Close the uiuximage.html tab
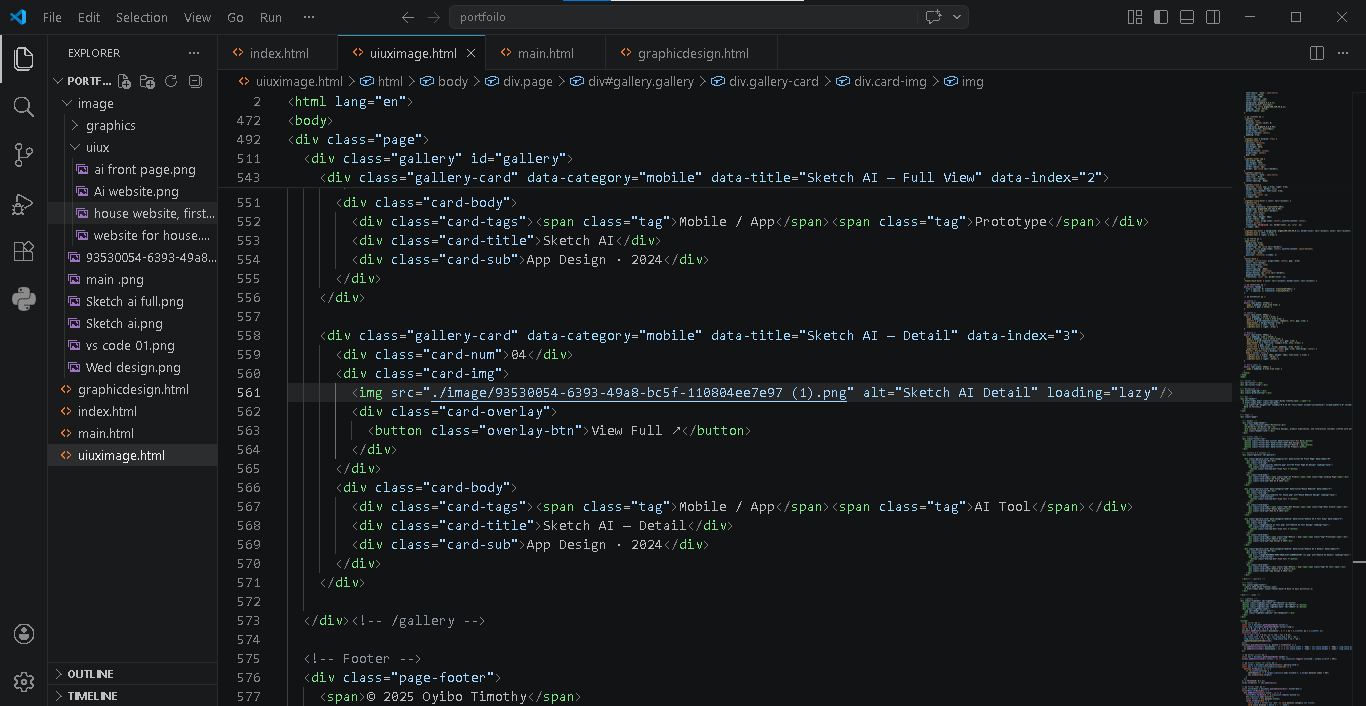Image resolution: width=1366 pixels, height=706 pixels. (472, 53)
